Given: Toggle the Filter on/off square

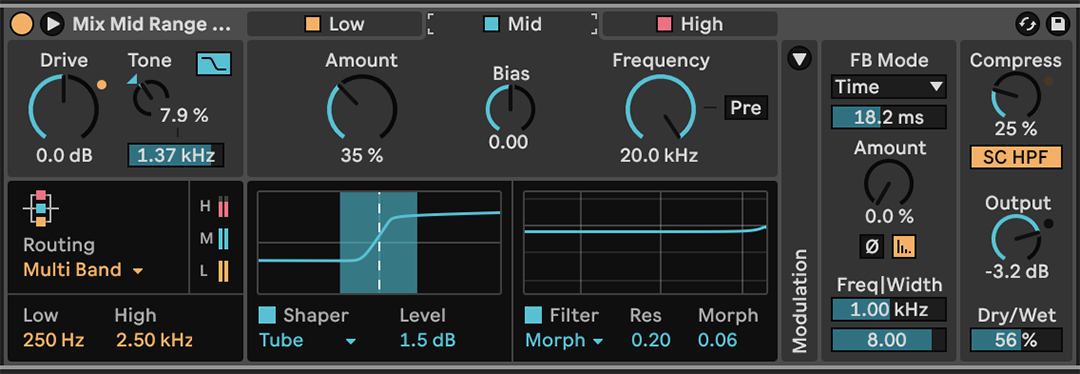Looking at the screenshot, I should (x=533, y=315).
